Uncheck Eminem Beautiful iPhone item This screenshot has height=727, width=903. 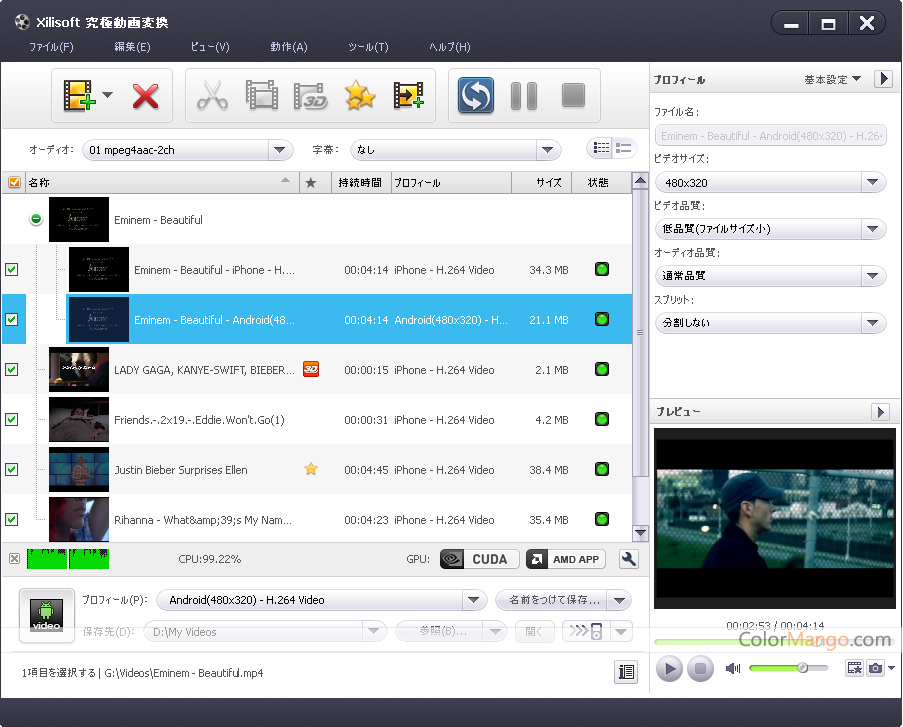(12, 270)
